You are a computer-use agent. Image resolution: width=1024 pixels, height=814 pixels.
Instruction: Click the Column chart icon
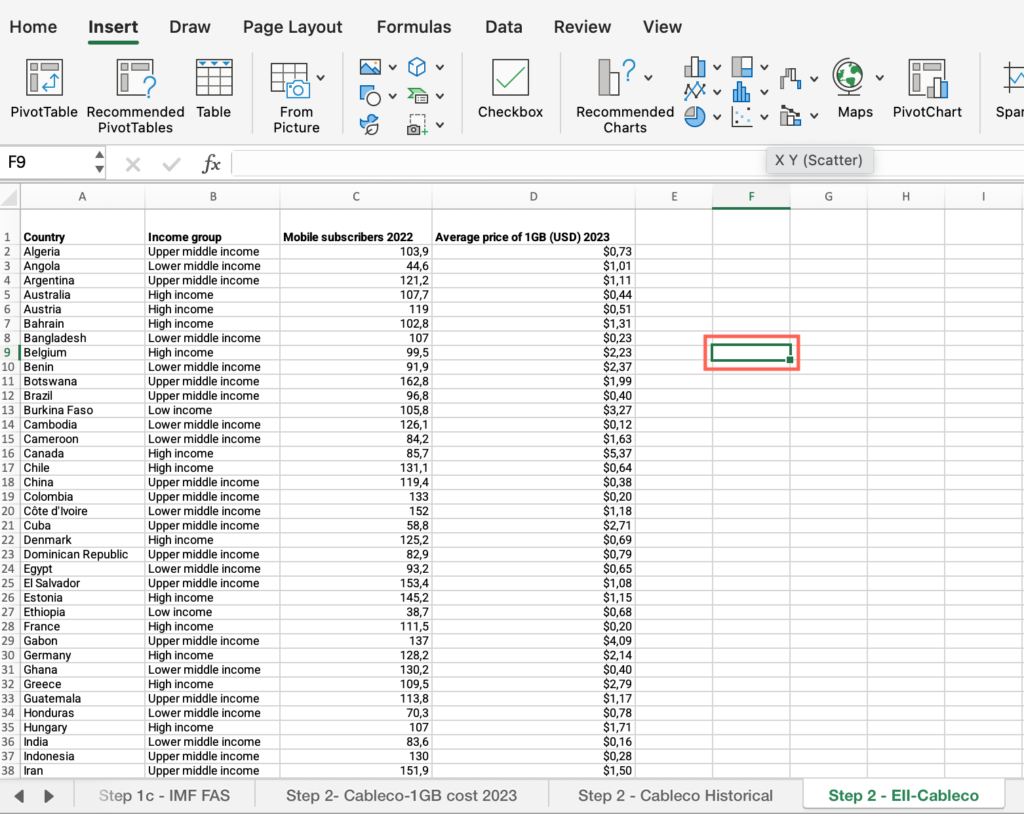[x=695, y=67]
